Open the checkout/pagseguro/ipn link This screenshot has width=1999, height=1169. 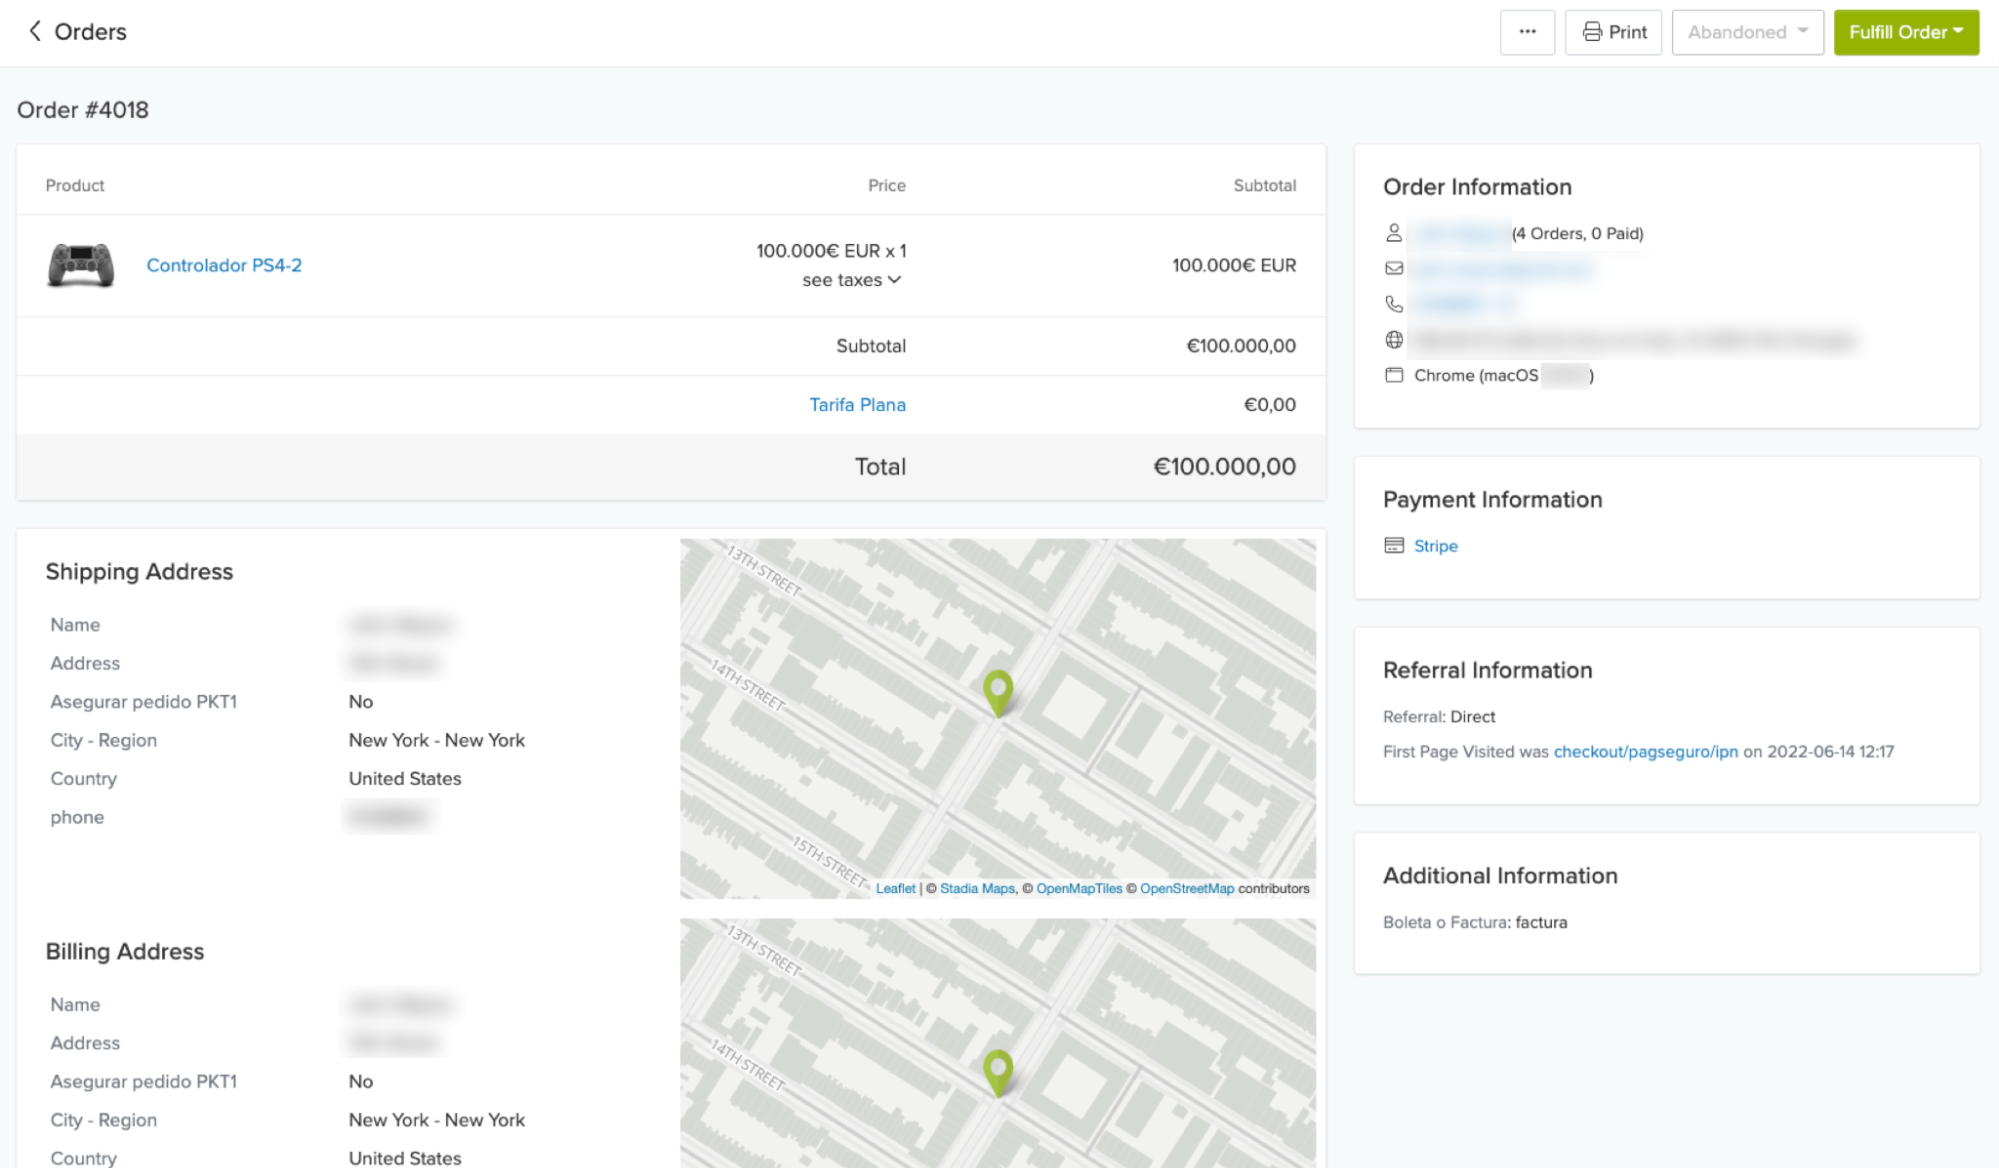1645,751
